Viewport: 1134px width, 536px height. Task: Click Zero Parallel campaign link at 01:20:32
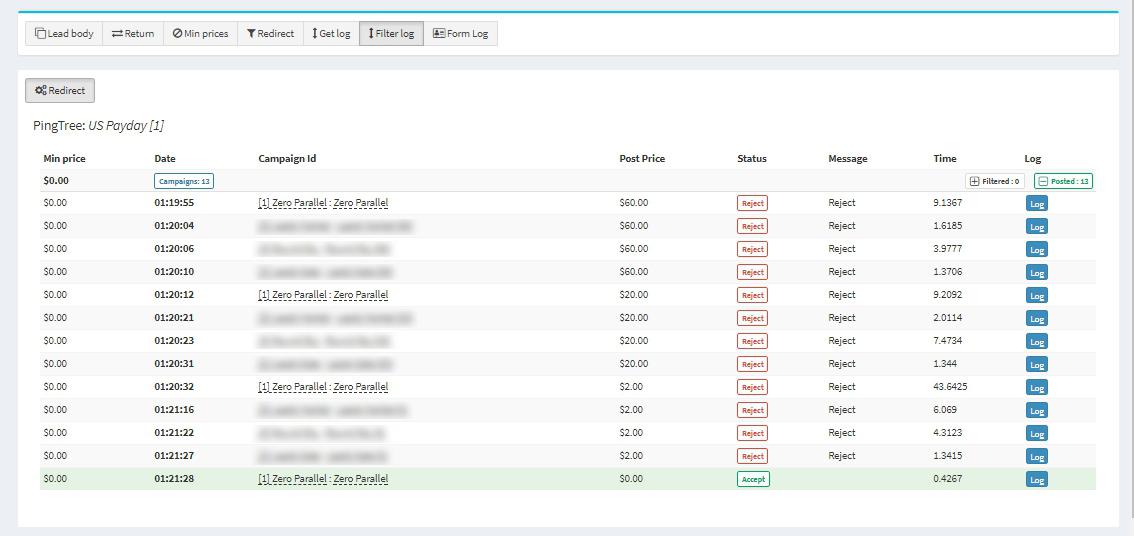[323, 387]
